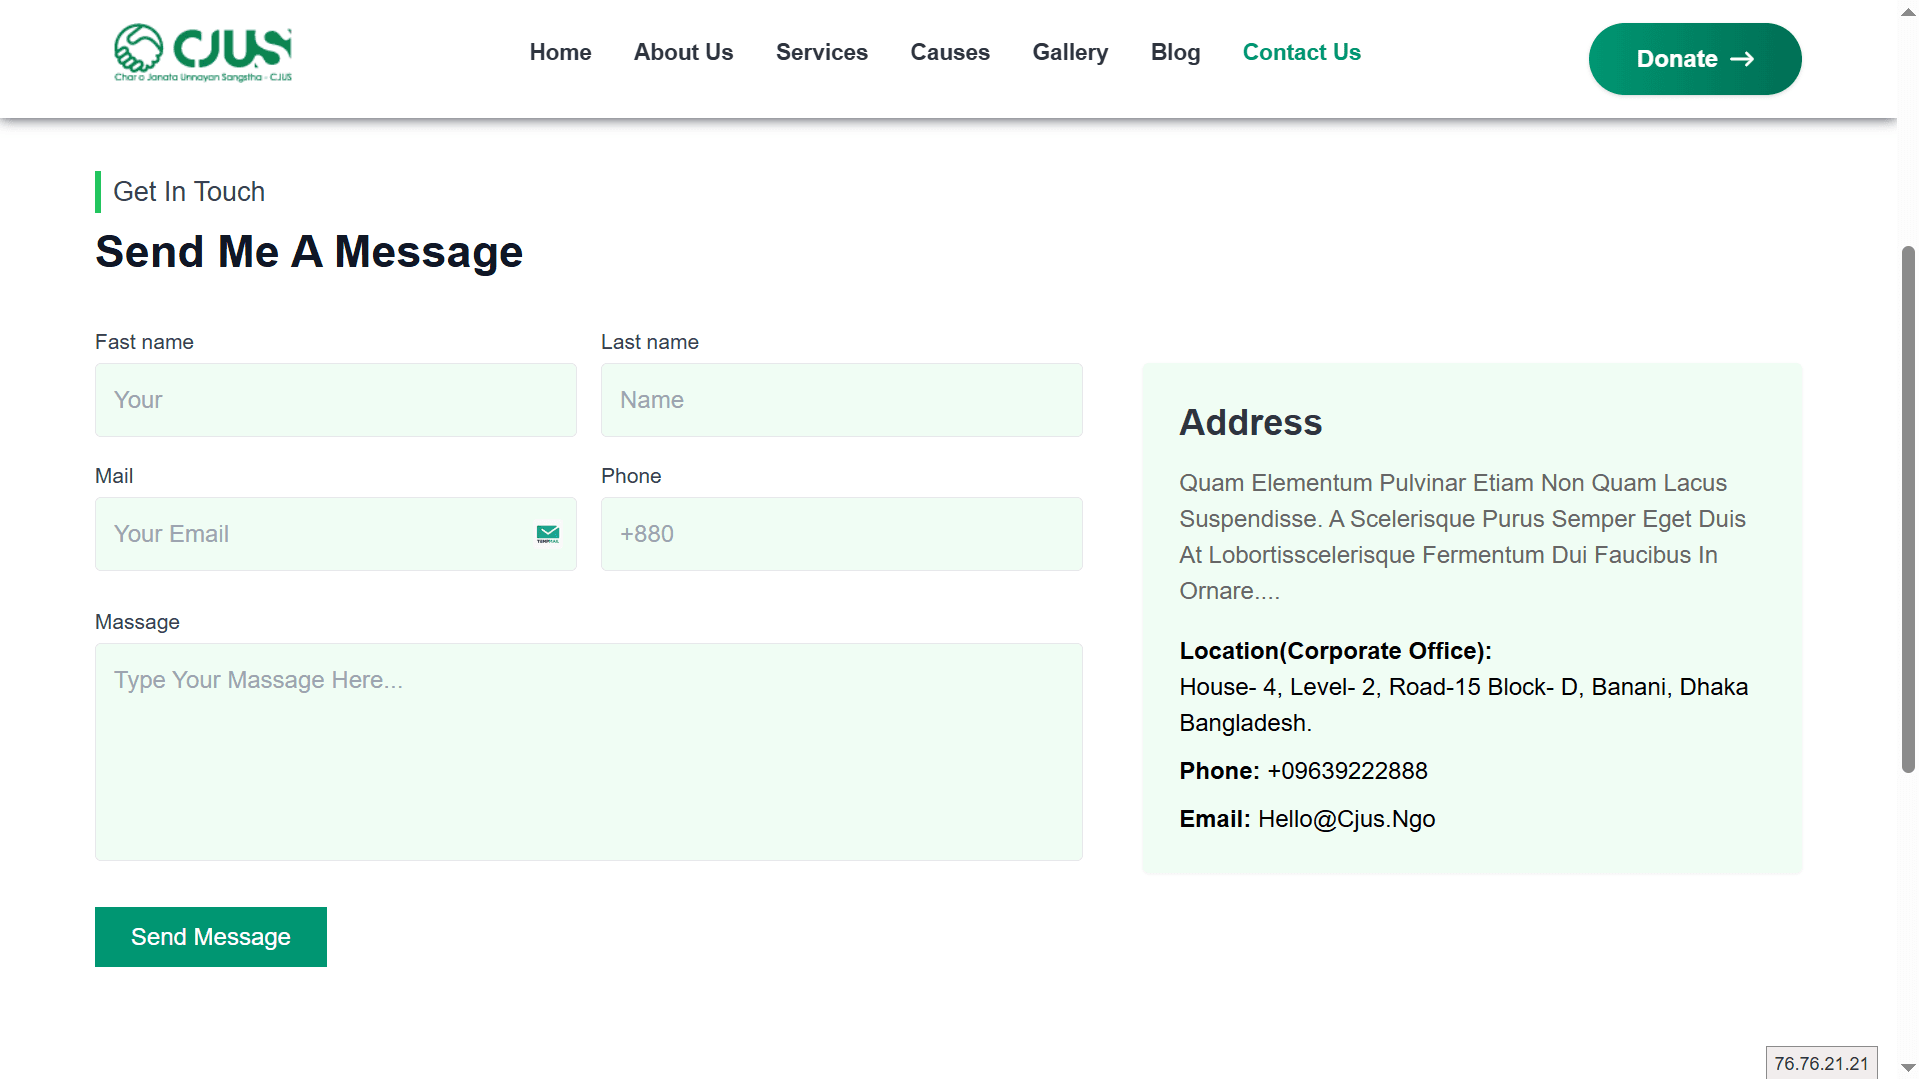Click the arrow icon inside Donate button

point(1743,58)
